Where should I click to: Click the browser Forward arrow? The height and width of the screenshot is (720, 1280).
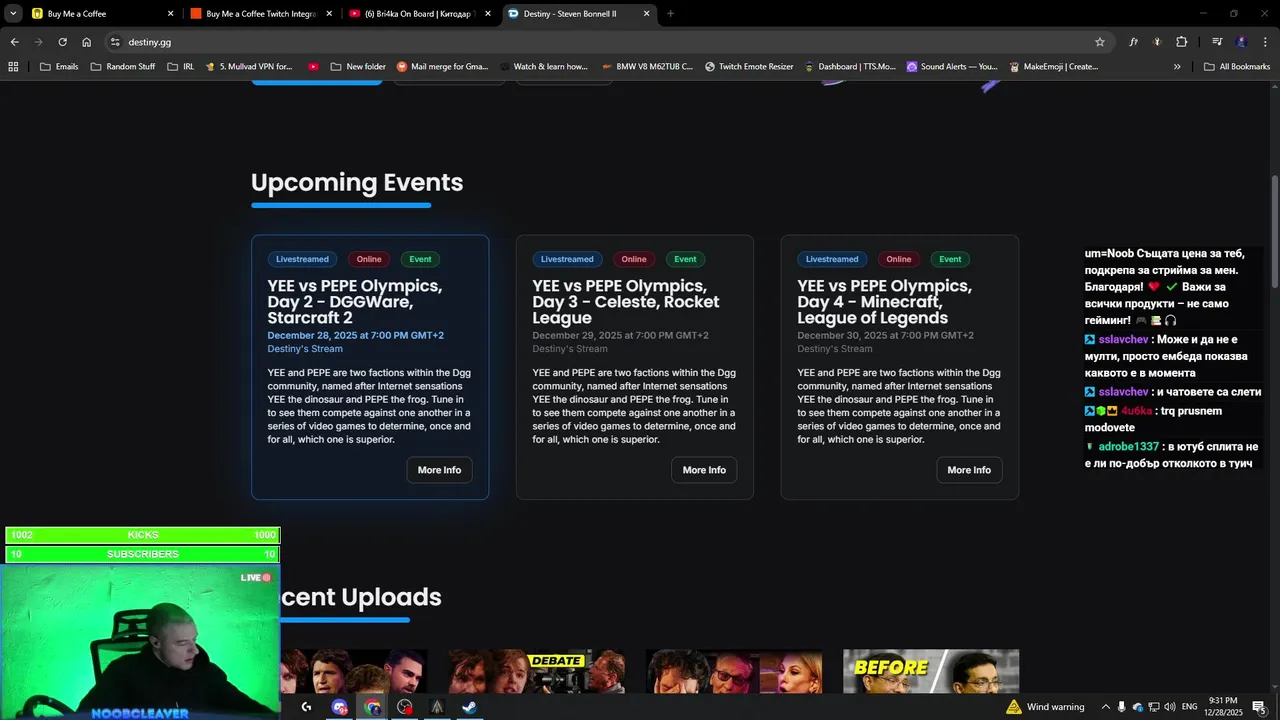coord(38,42)
